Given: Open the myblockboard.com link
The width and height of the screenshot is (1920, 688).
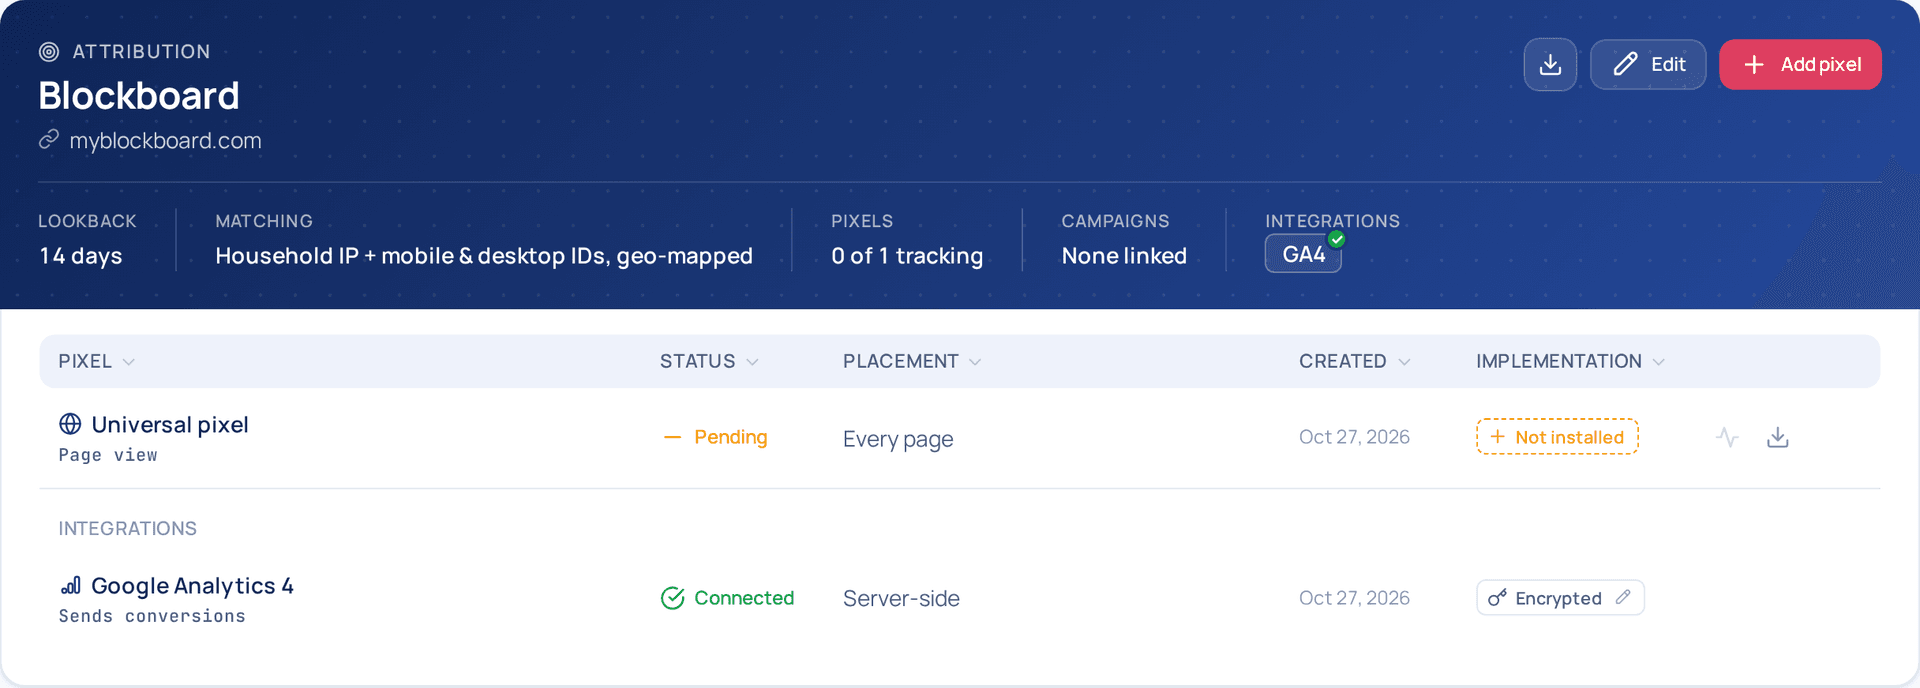Looking at the screenshot, I should pyautogui.click(x=165, y=141).
